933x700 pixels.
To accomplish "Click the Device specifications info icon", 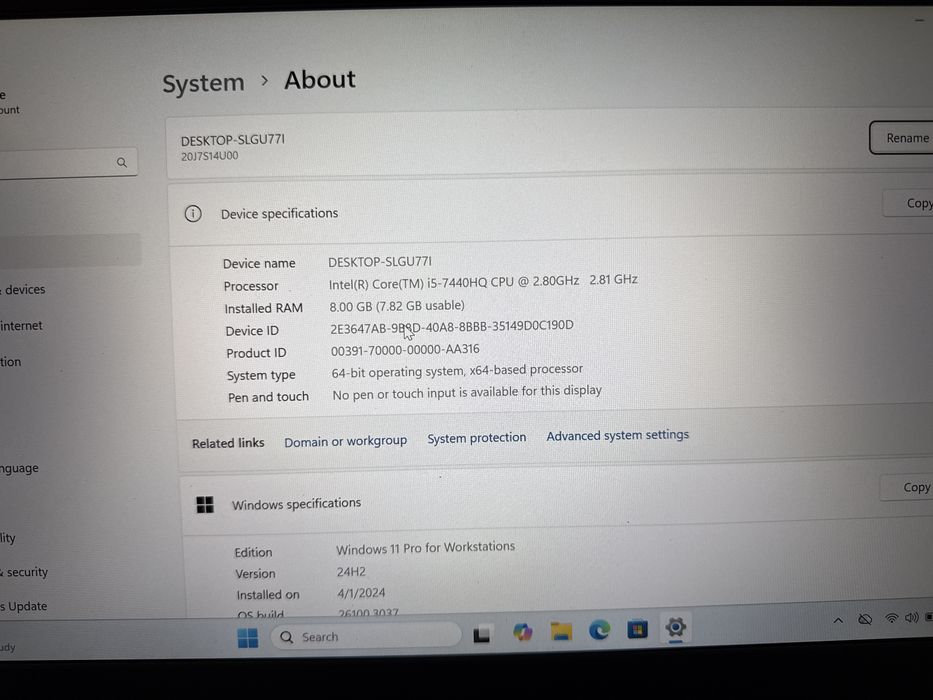I will (193, 214).
